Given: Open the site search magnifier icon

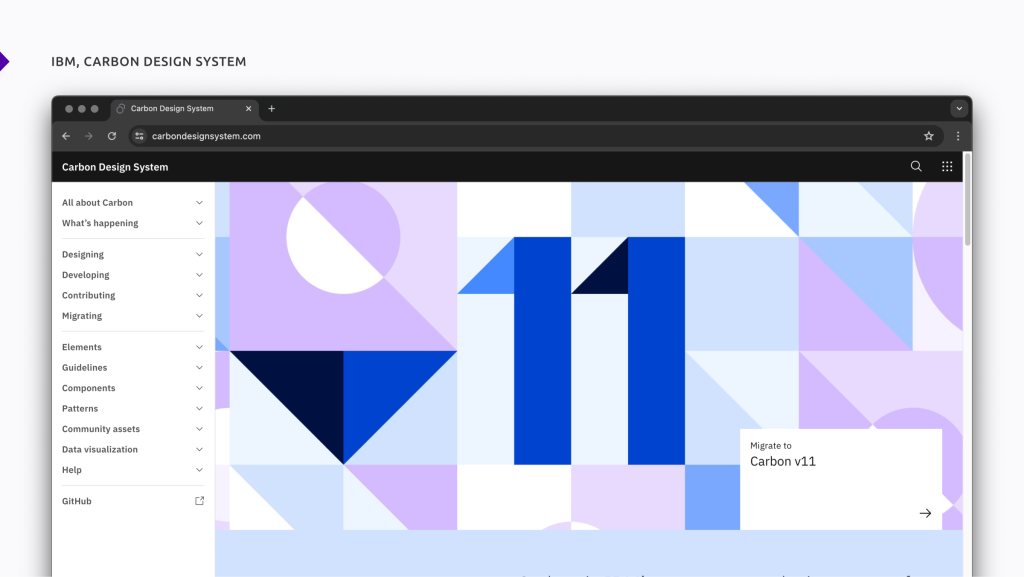Looking at the screenshot, I should 916,166.
